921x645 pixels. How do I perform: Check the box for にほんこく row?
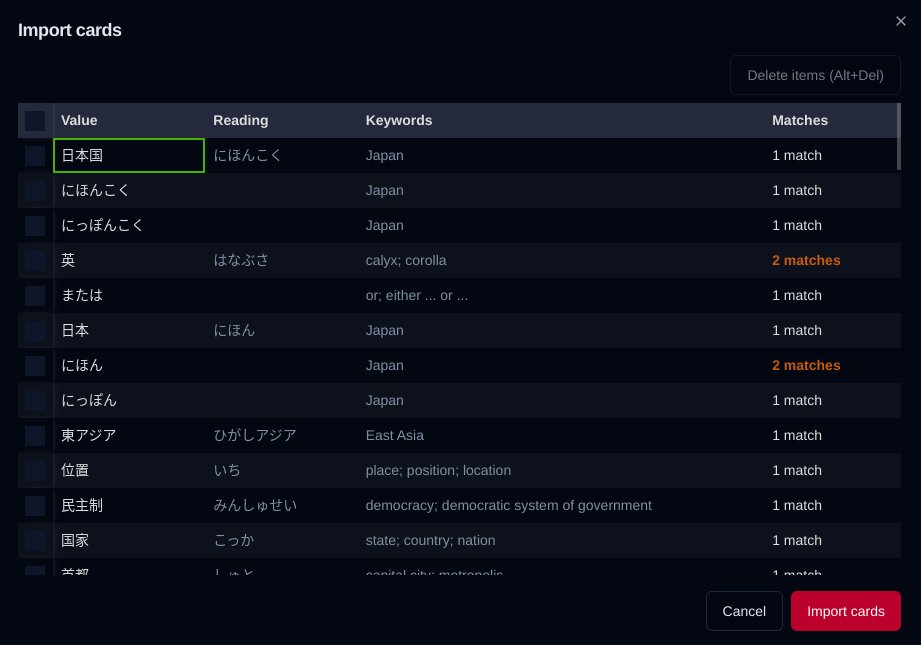coord(35,191)
